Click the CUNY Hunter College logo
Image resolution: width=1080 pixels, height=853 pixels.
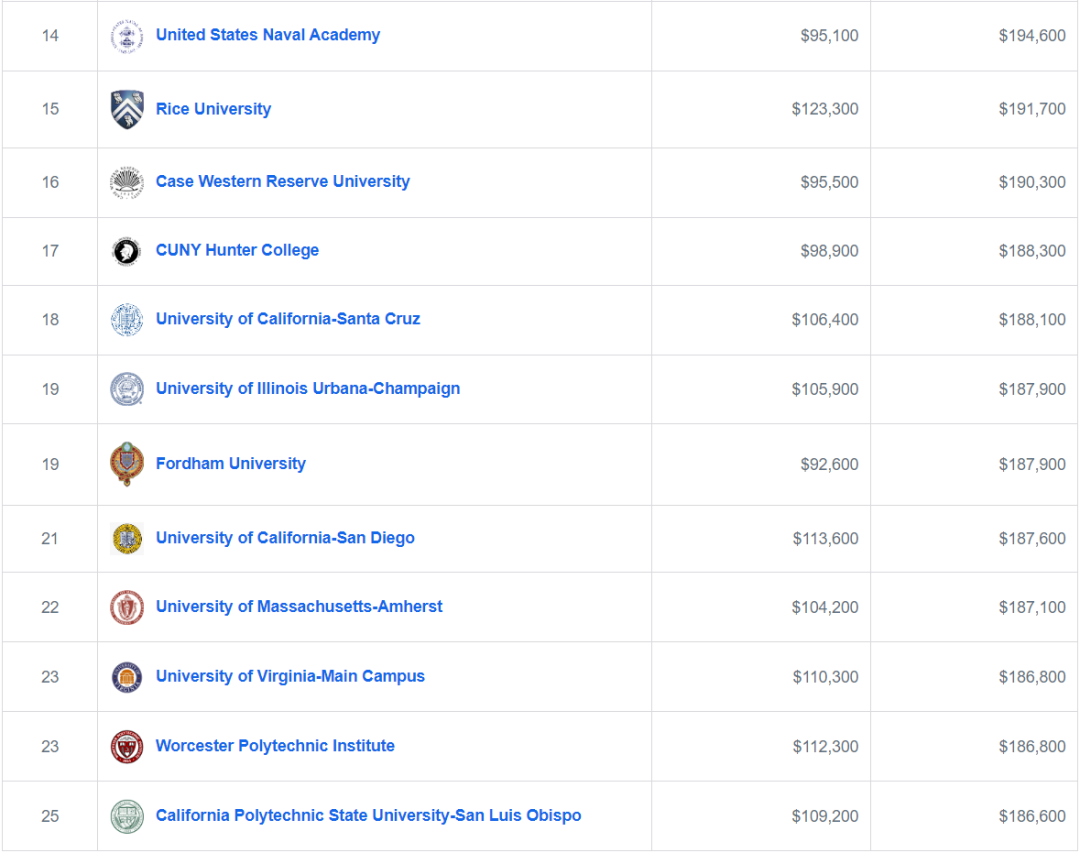(127, 251)
